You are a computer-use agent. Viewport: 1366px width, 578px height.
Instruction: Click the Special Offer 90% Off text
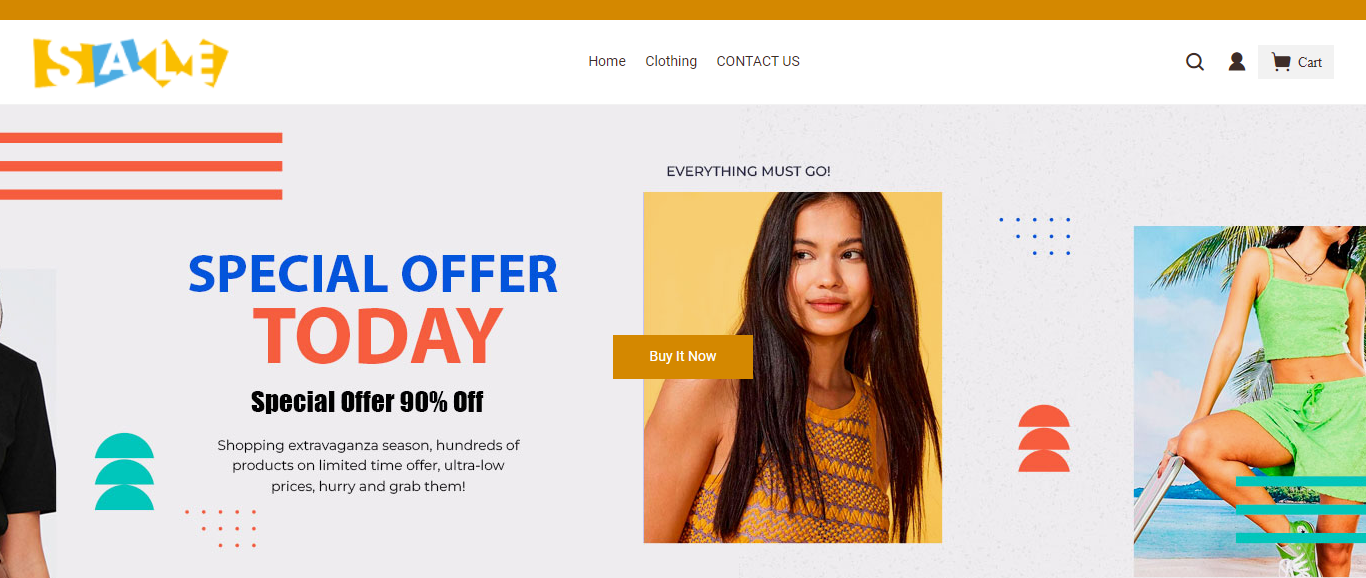coord(367,402)
